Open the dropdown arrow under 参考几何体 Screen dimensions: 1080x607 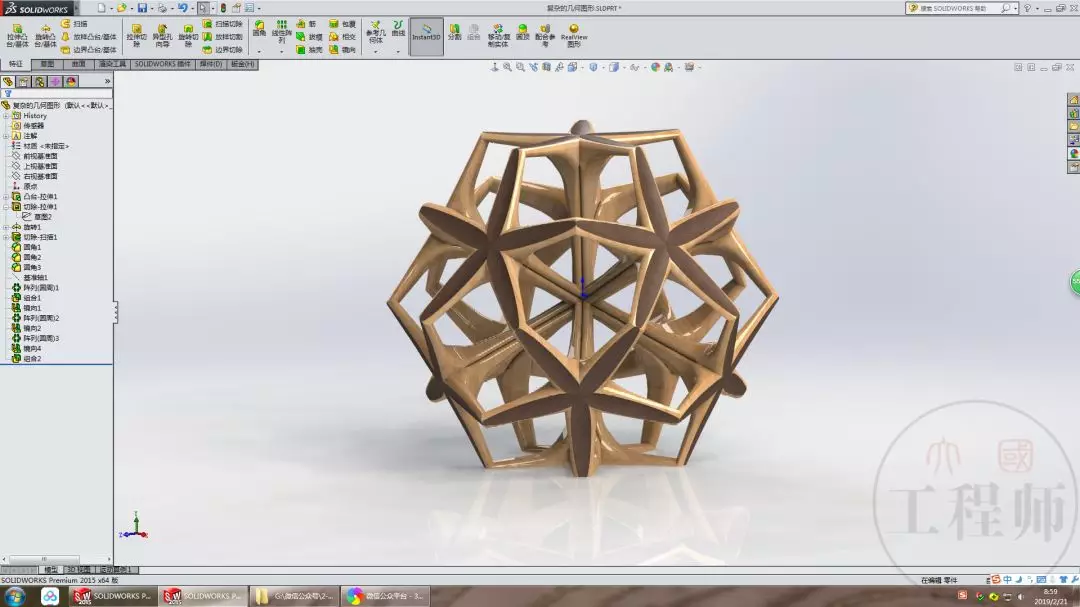point(375,51)
